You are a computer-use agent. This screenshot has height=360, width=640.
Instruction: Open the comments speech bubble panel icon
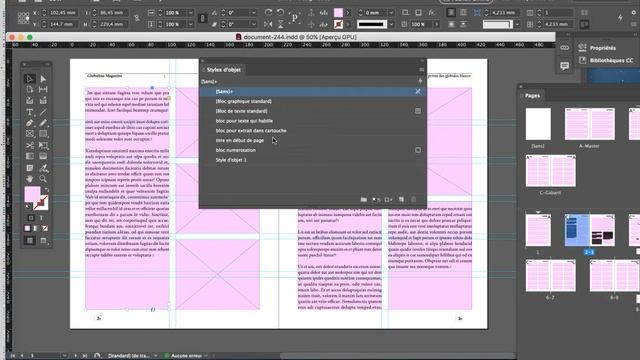tap(564, 66)
